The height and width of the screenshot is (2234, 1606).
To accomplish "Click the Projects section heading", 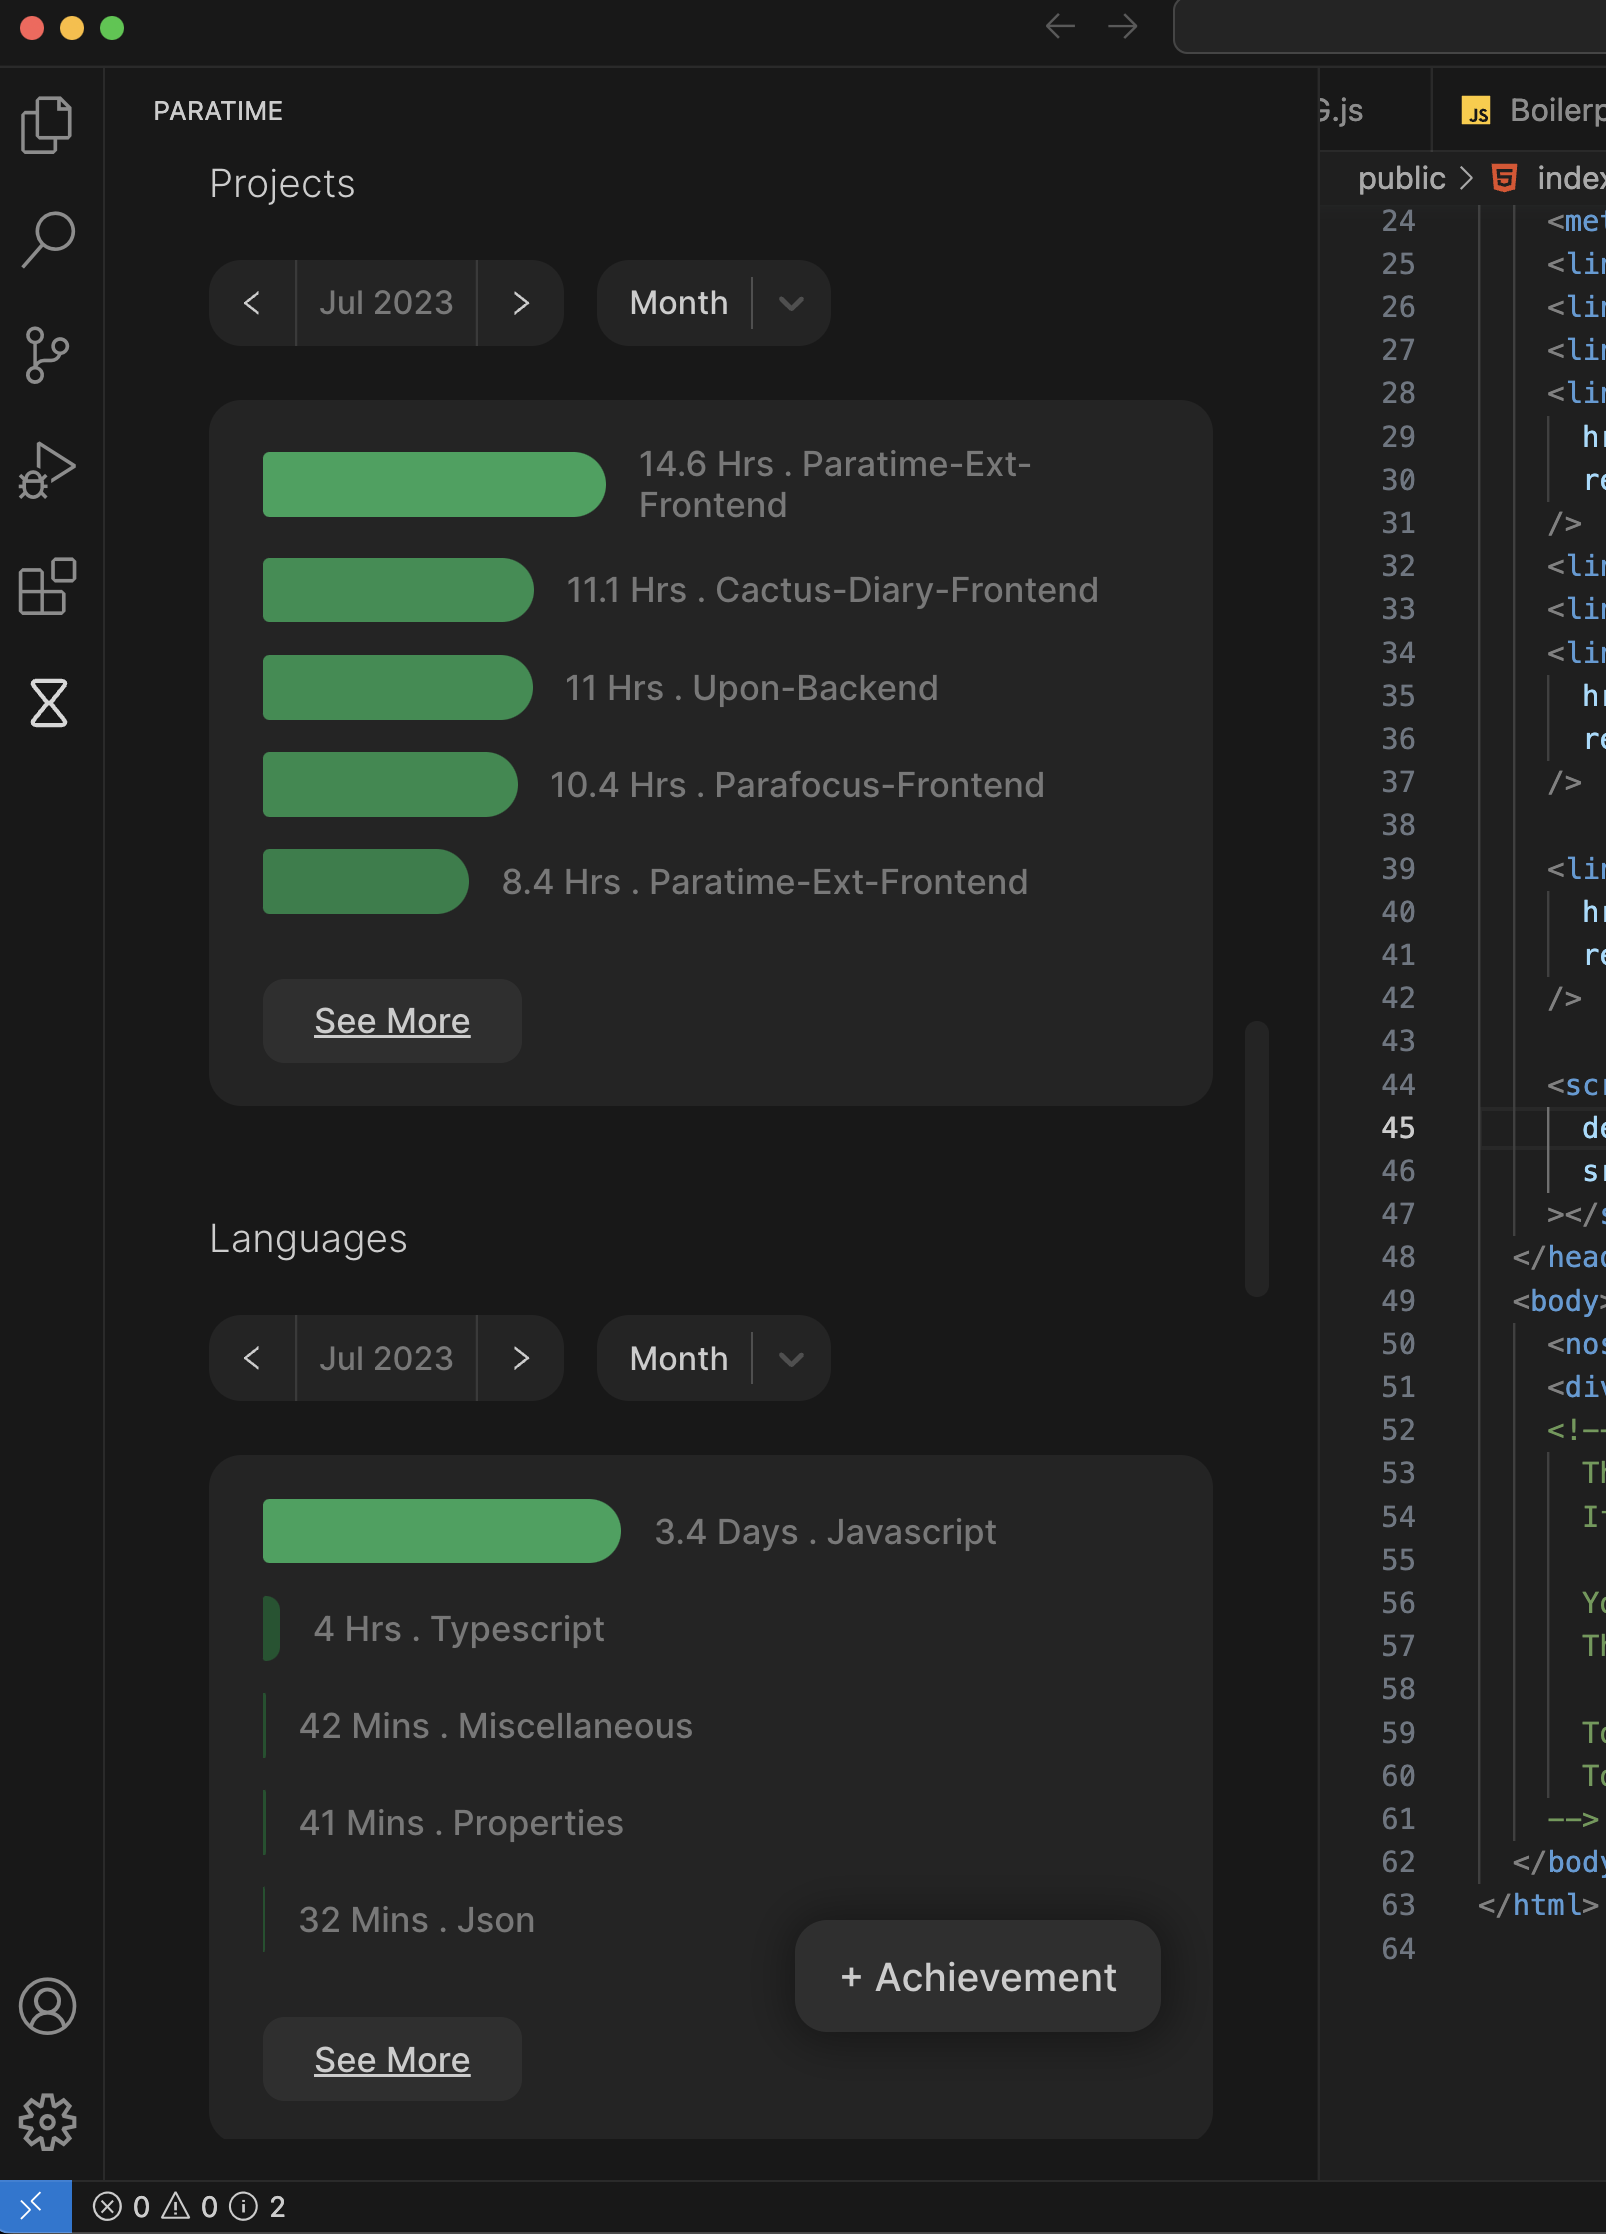I will click(282, 184).
